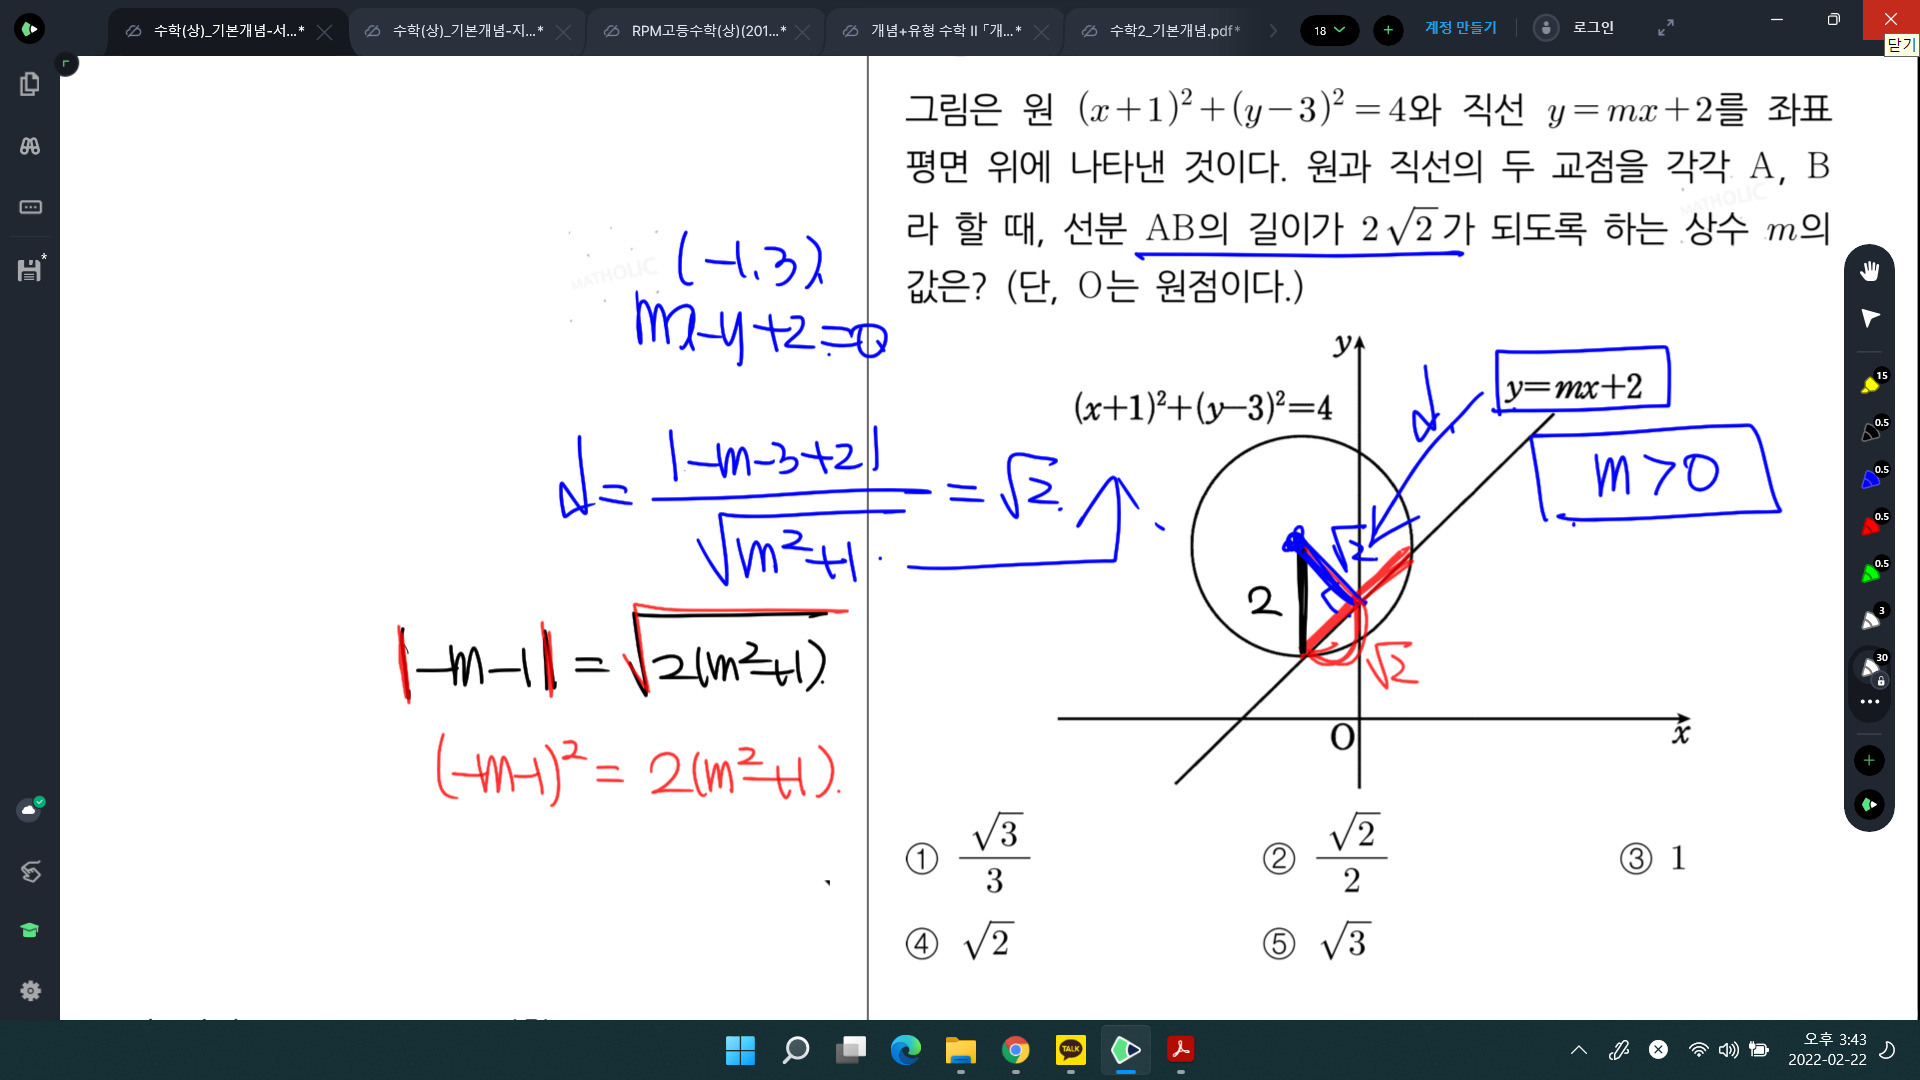Select the hand pan tool
Viewport: 1920px width, 1080px height.
click(x=1869, y=271)
